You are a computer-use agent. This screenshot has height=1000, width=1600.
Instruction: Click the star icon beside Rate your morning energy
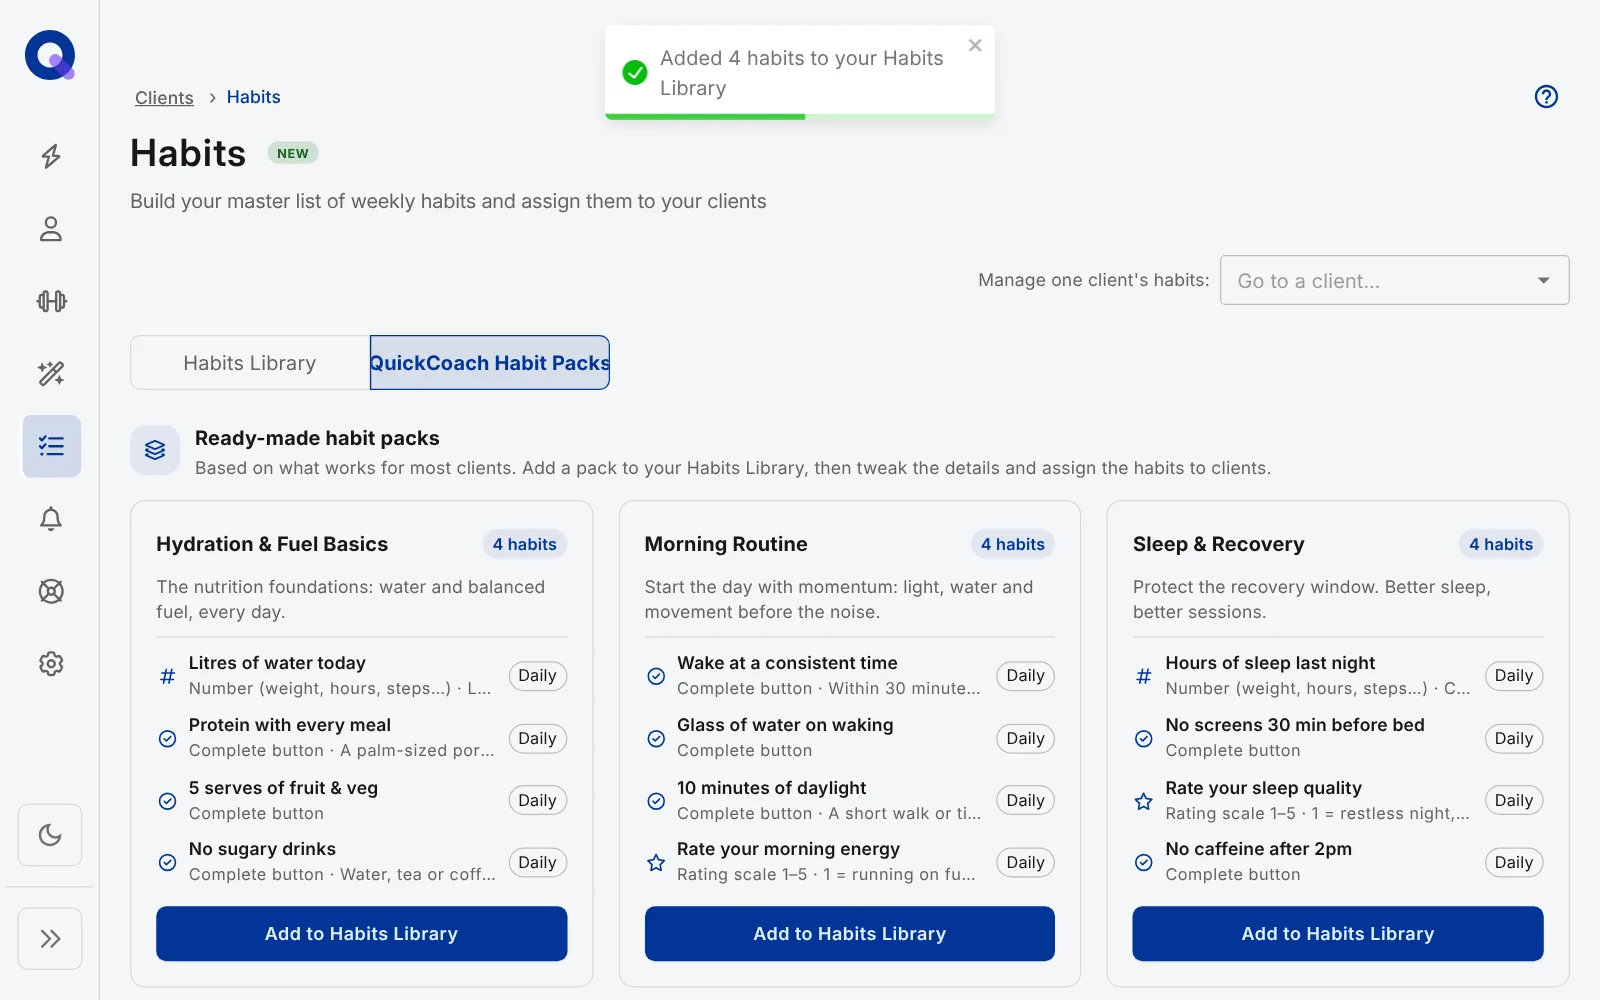[656, 862]
